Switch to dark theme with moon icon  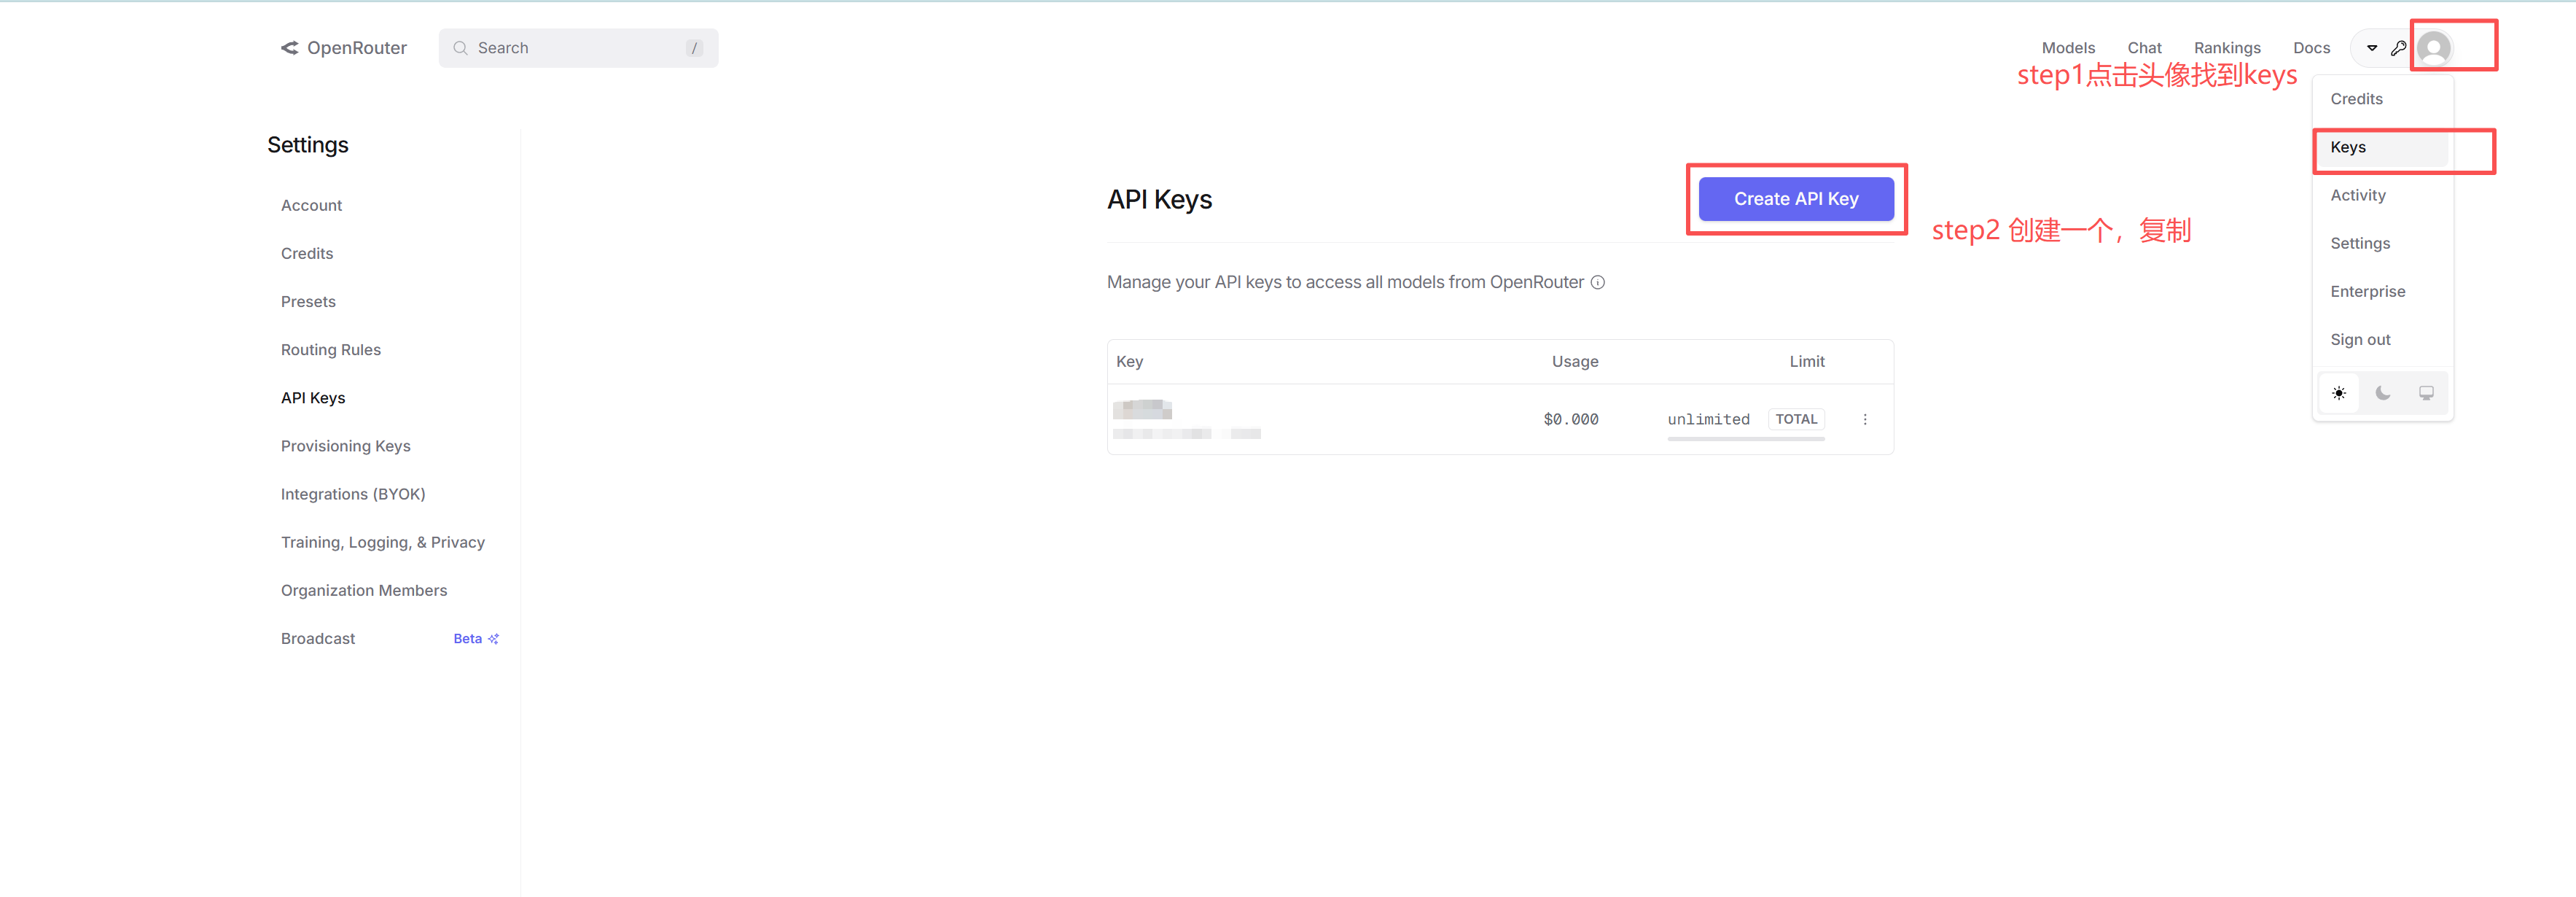pyautogui.click(x=2382, y=393)
